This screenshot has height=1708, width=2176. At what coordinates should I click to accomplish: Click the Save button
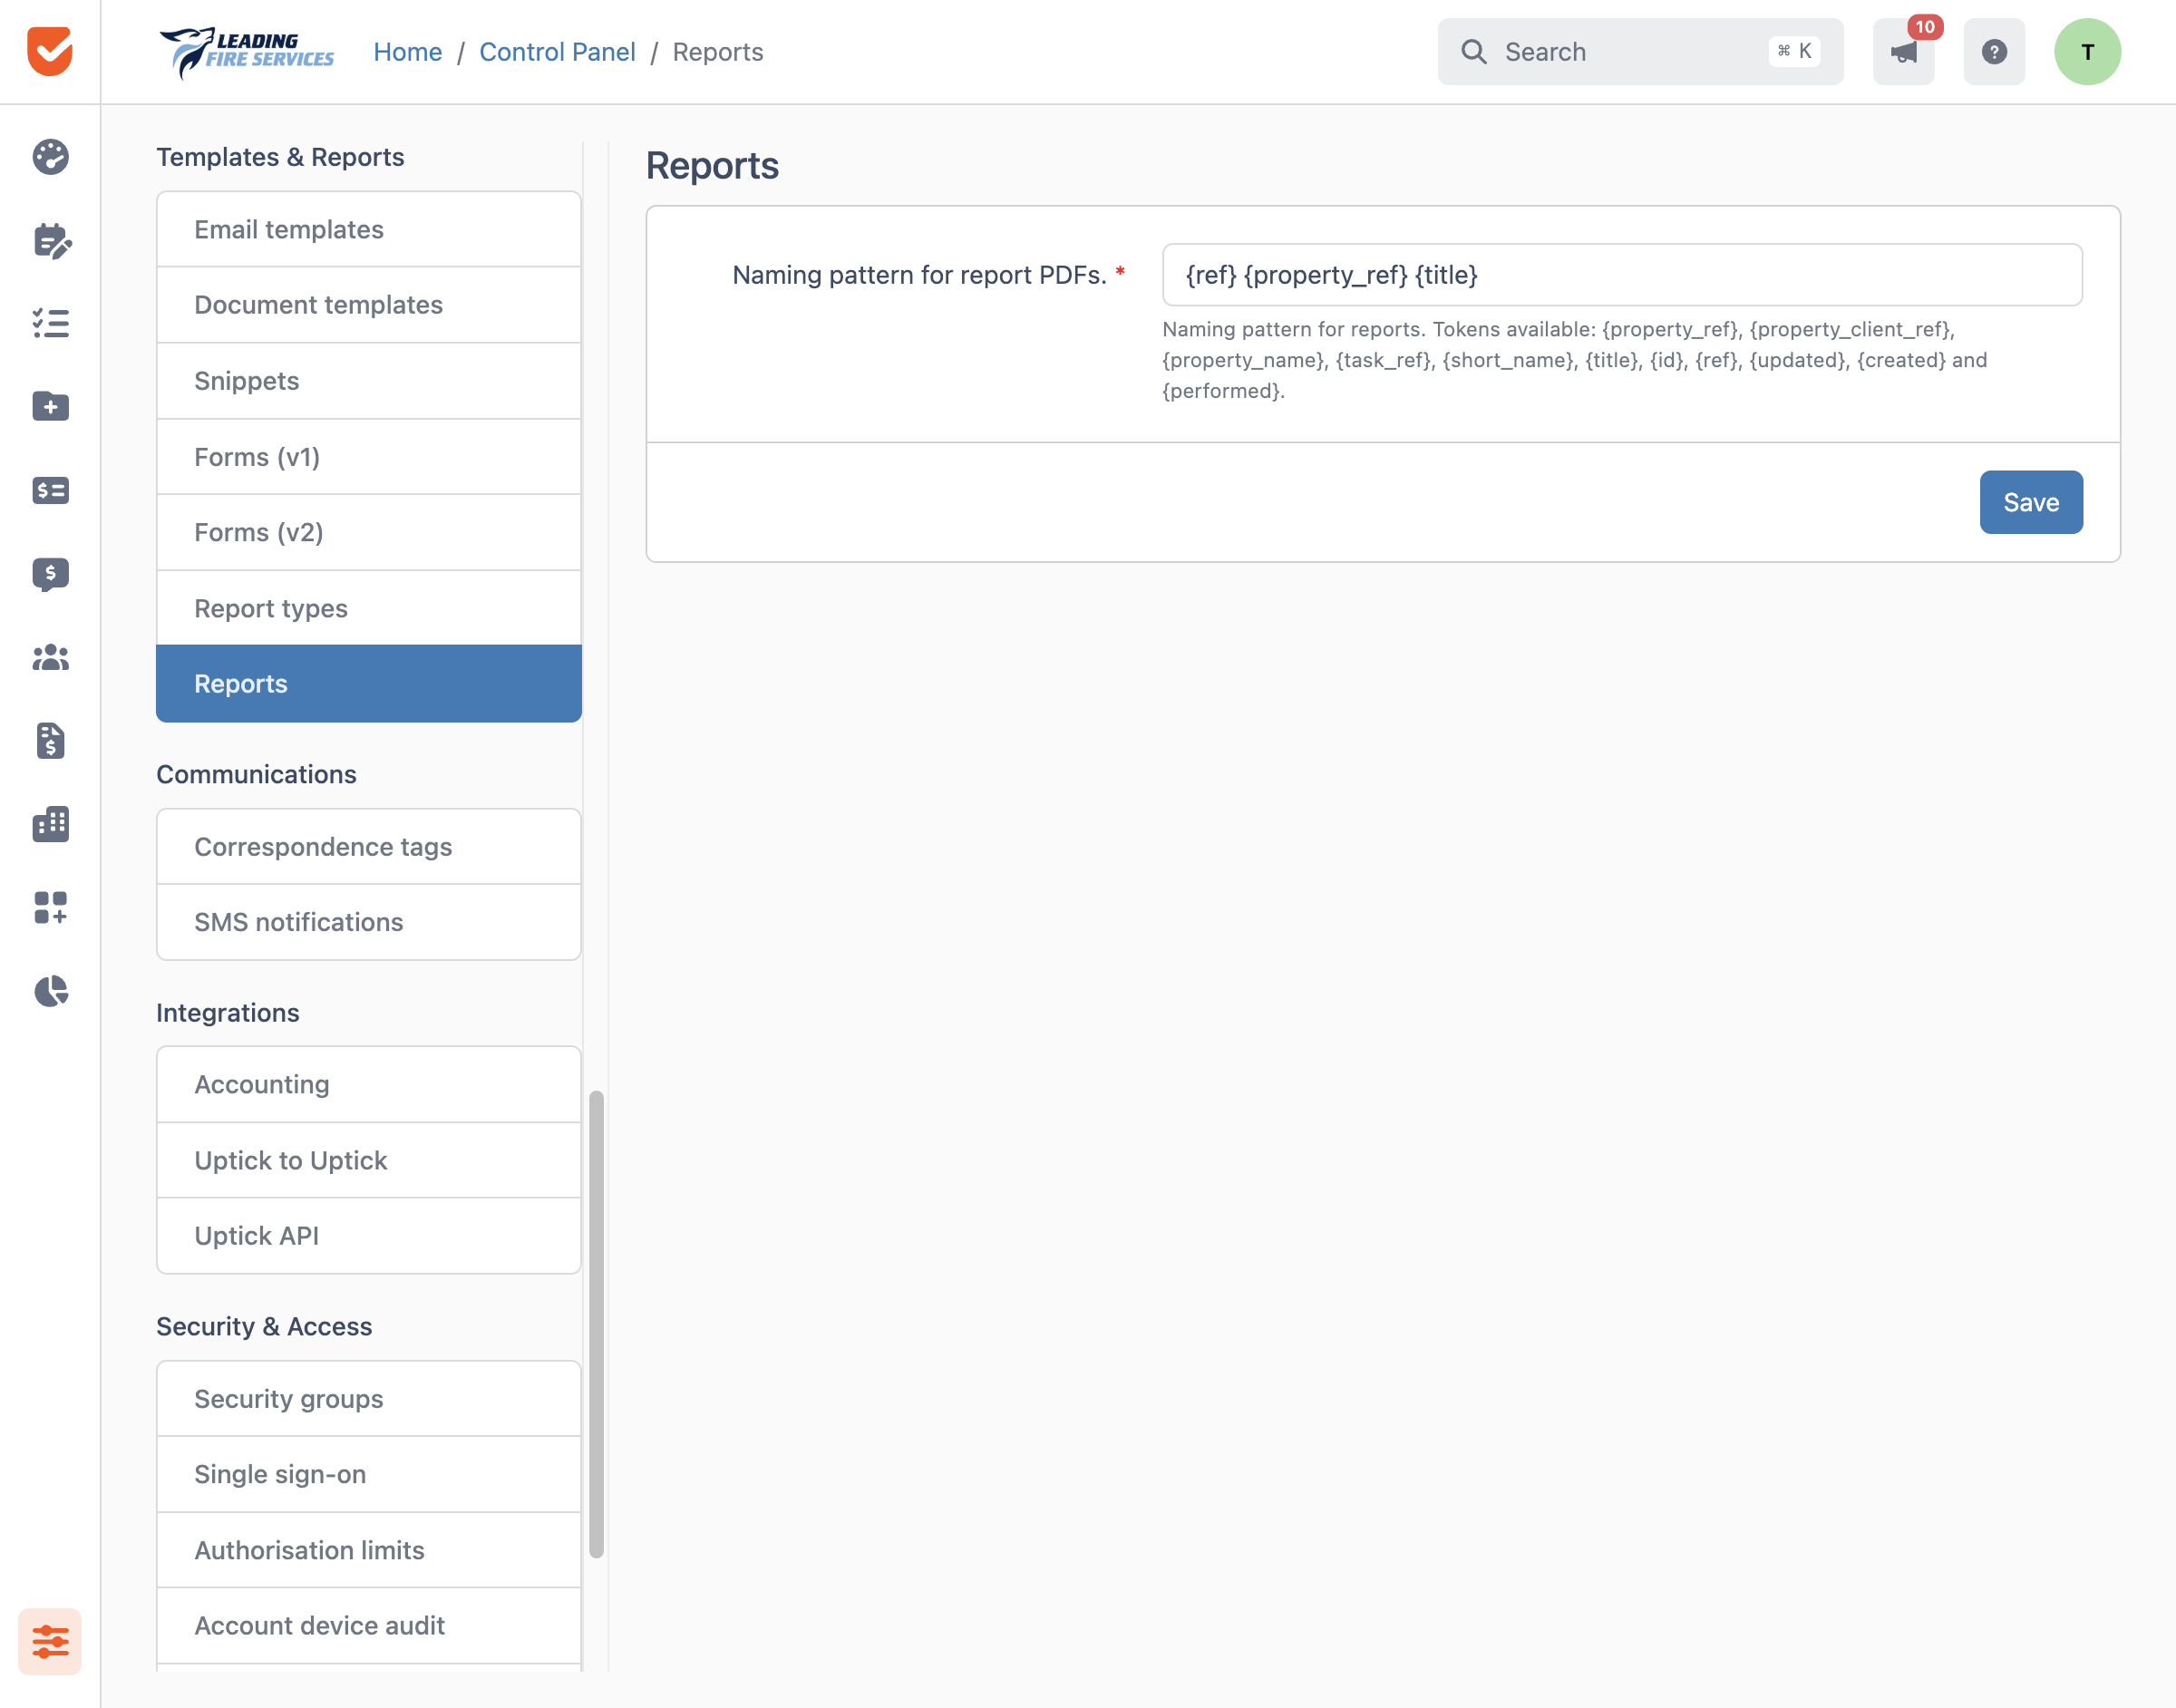2031,502
